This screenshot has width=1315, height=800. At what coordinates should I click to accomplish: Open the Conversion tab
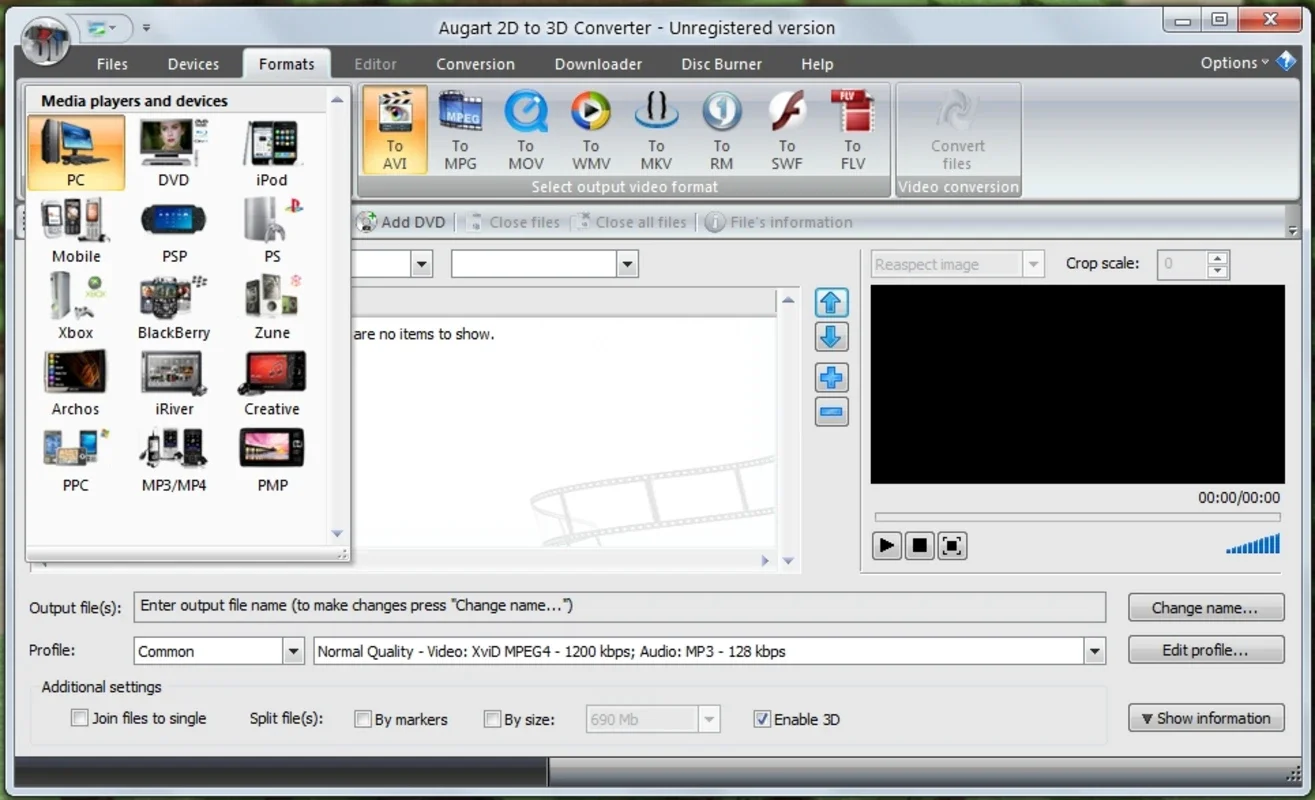tap(475, 64)
